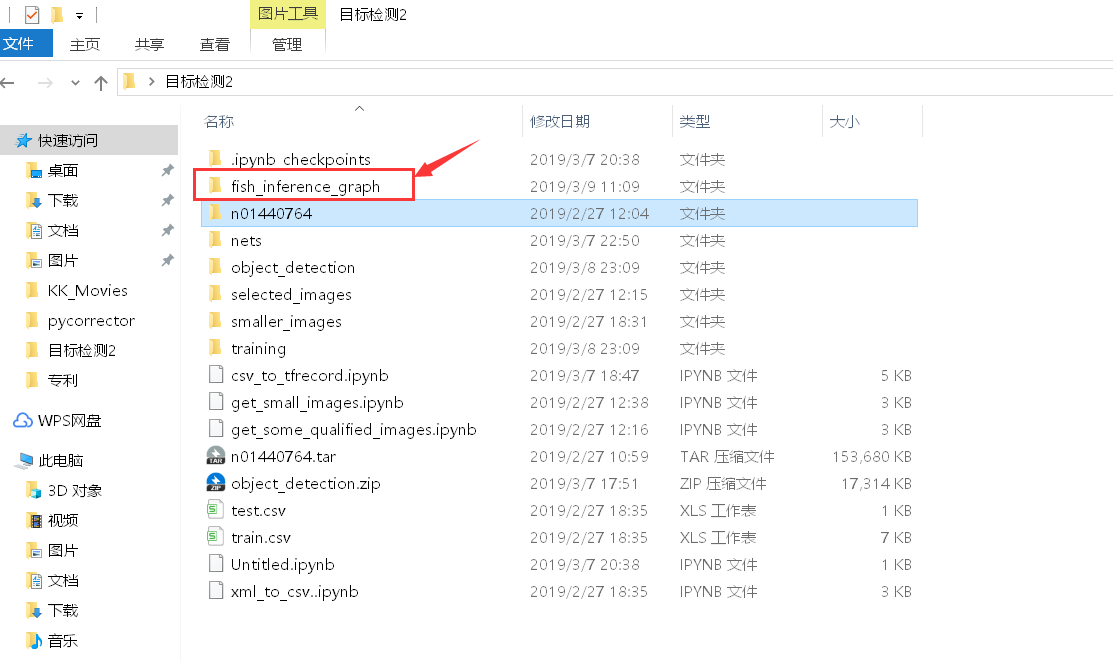Go back with the left arrow button
This screenshot has width=1113, height=662.
(x=9, y=83)
